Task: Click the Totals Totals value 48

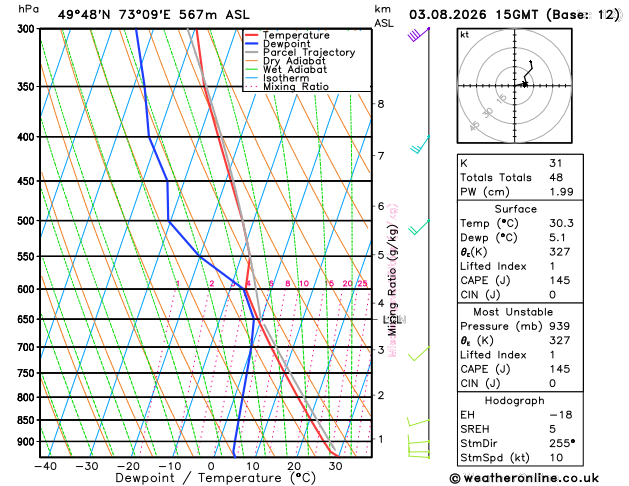Action: point(556,177)
